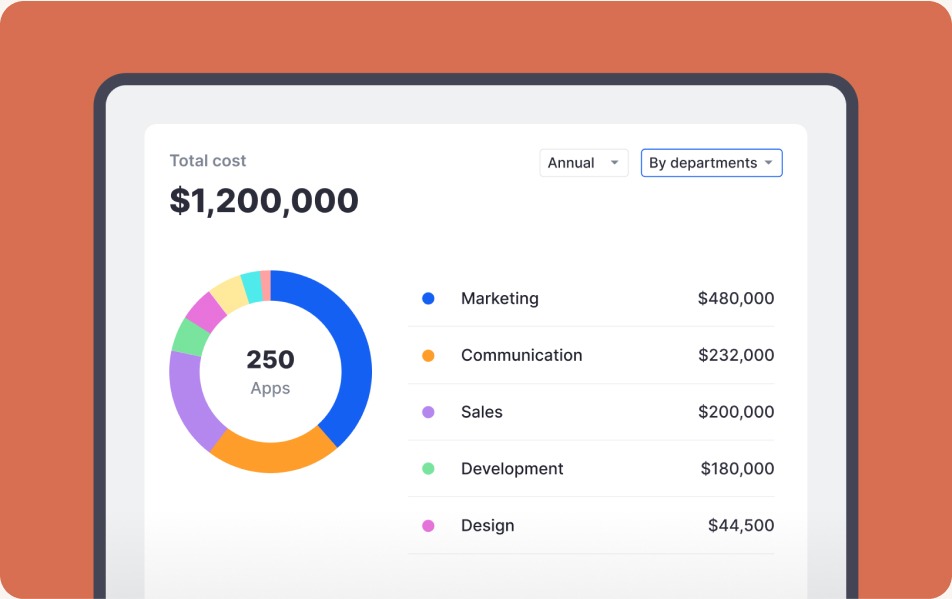Click the magenta donut chart segment
Viewport: 952px width, 599px height.
coord(205,312)
